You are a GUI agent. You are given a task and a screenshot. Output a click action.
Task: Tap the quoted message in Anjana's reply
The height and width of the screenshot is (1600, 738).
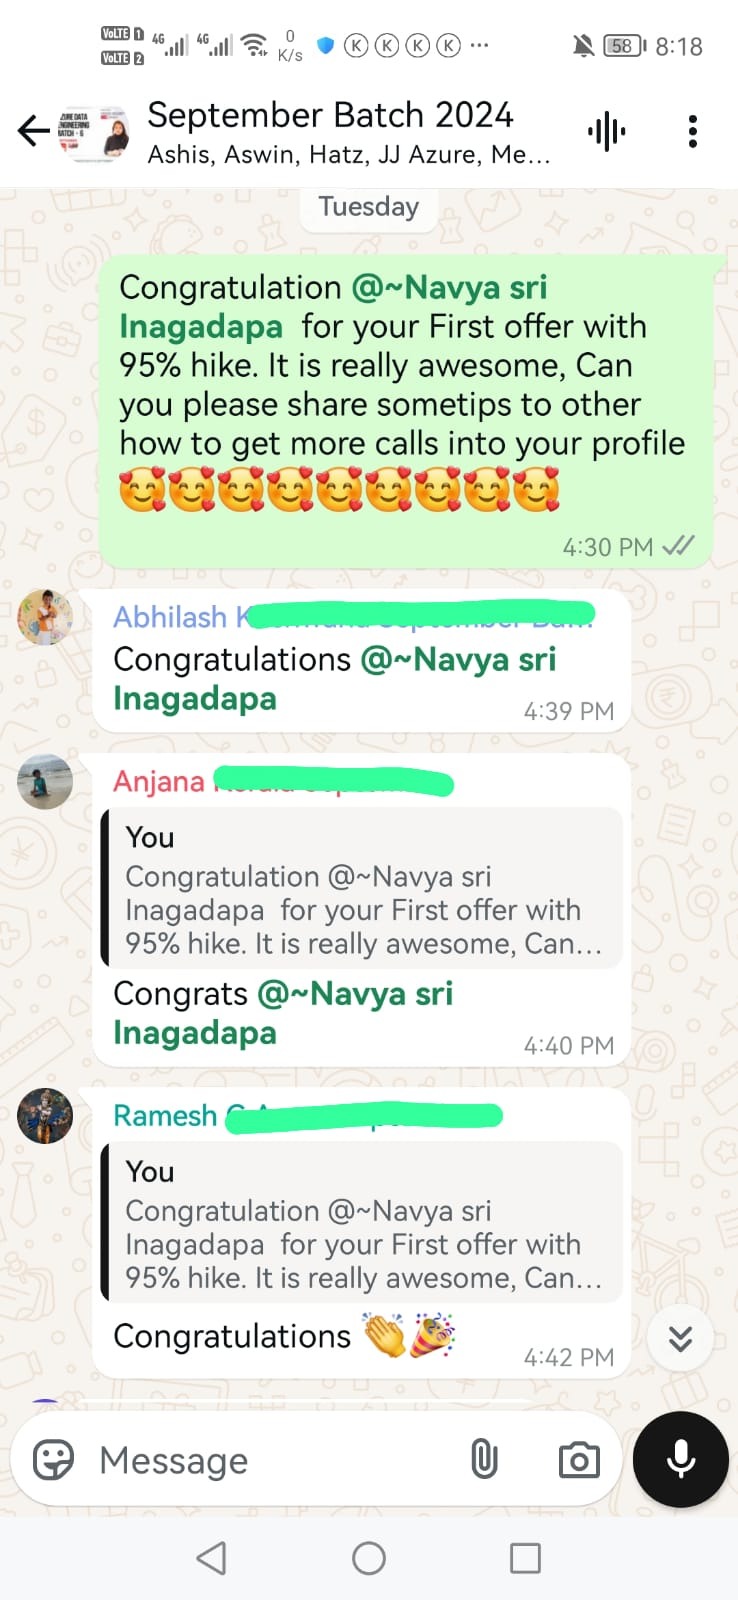tap(362, 888)
